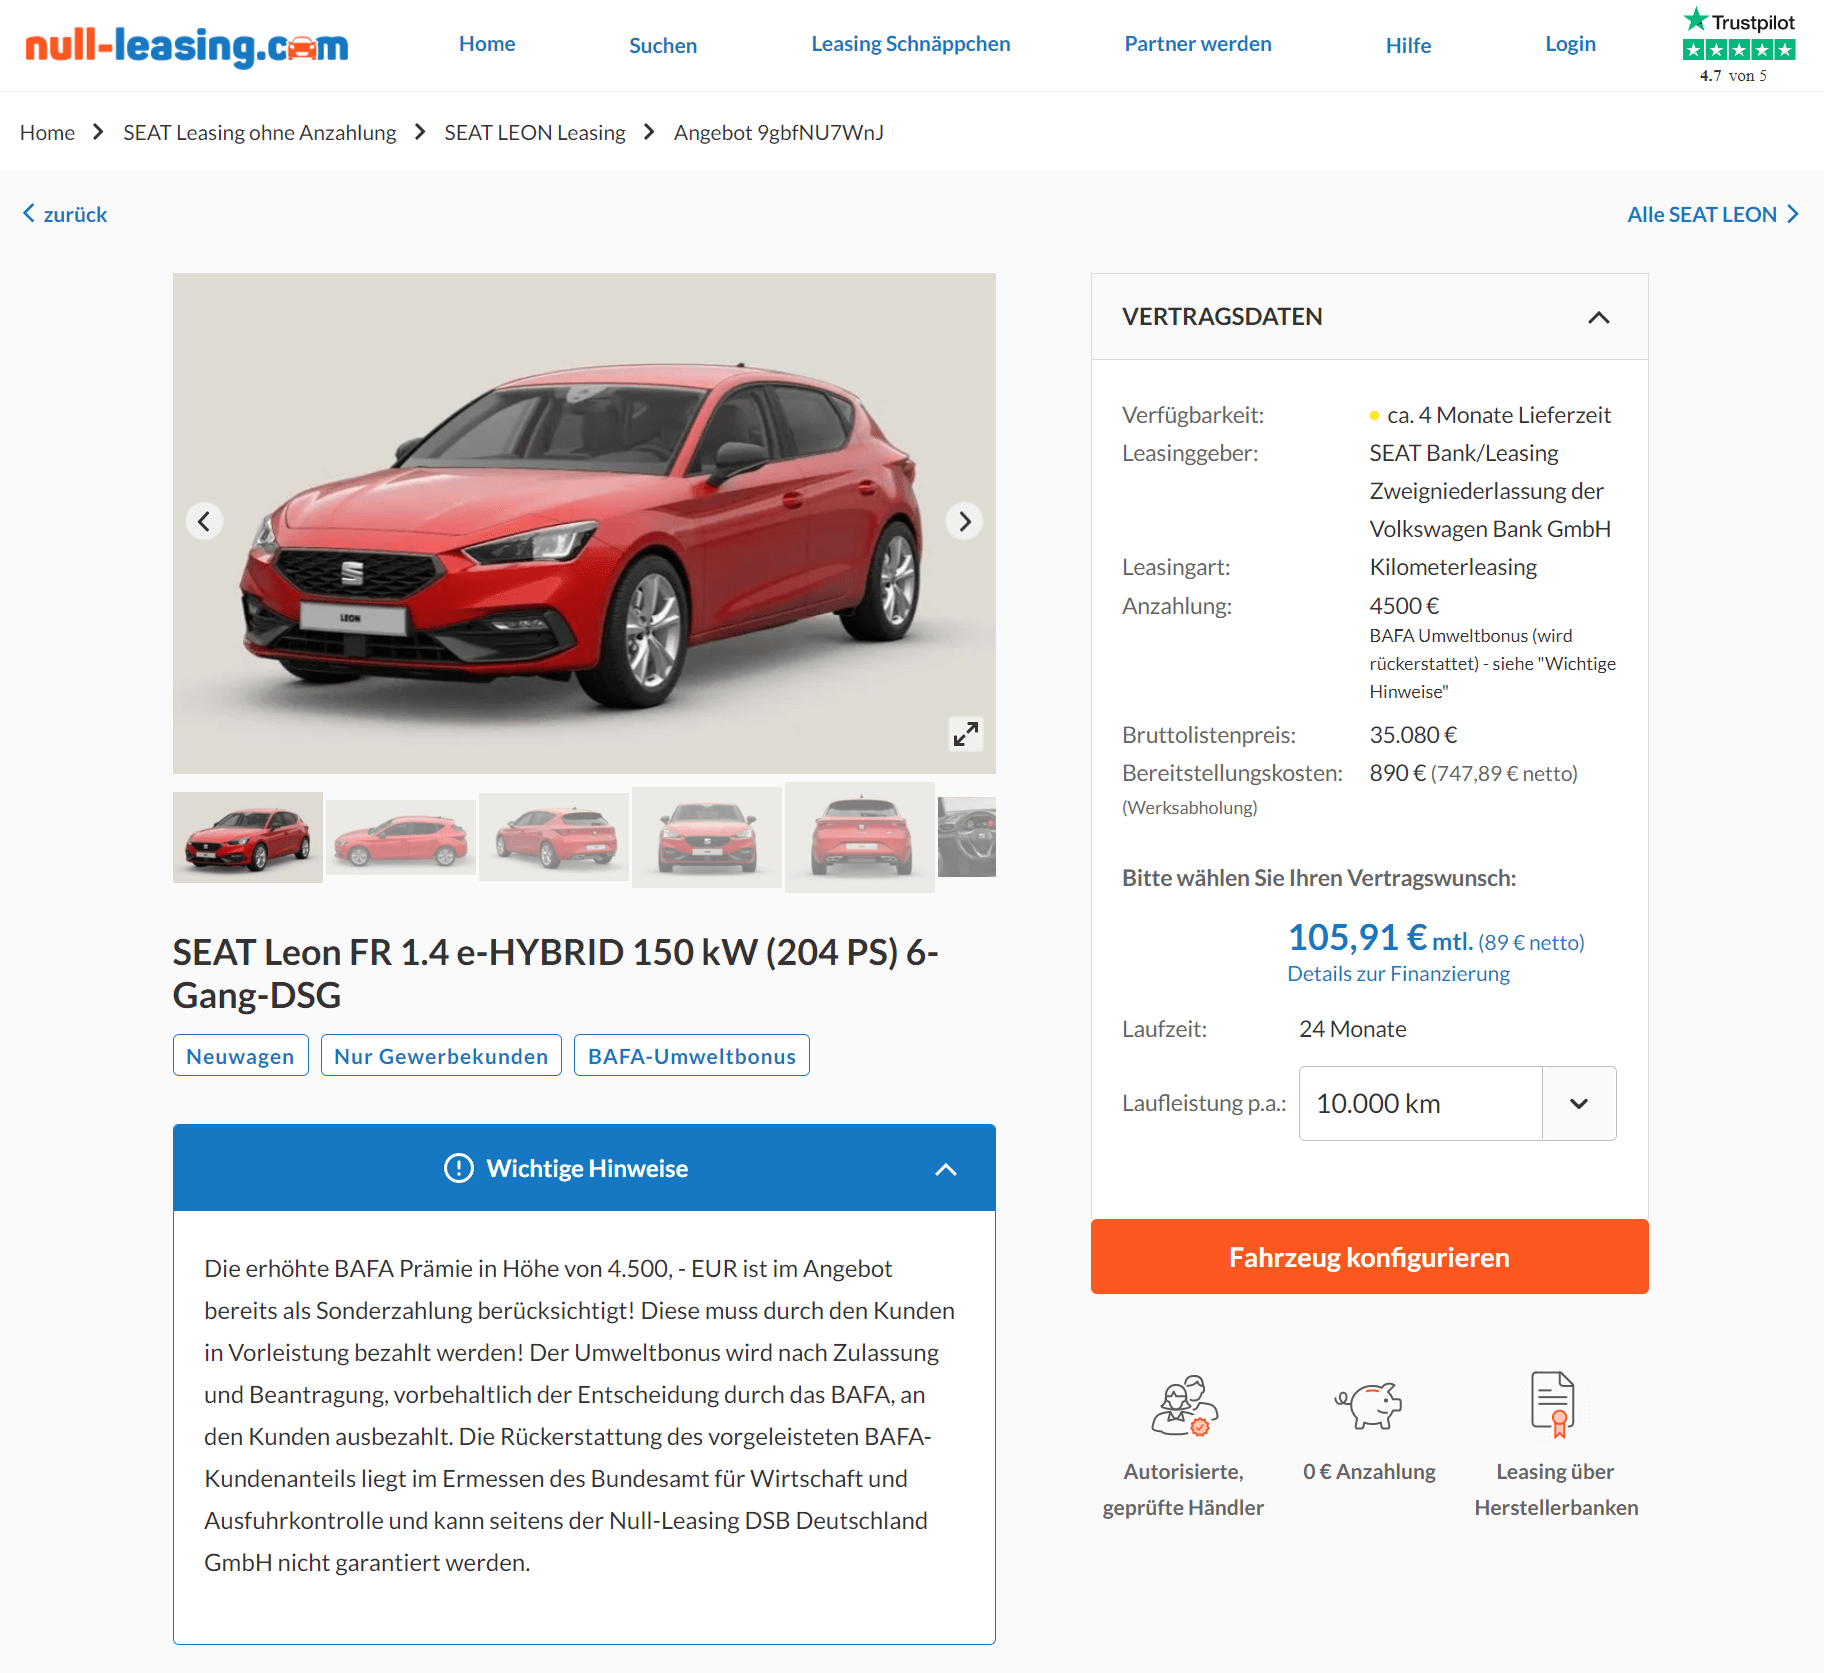The height and width of the screenshot is (1673, 1824).
Task: Click the Trustpilot rating badge
Action: coord(1738,46)
